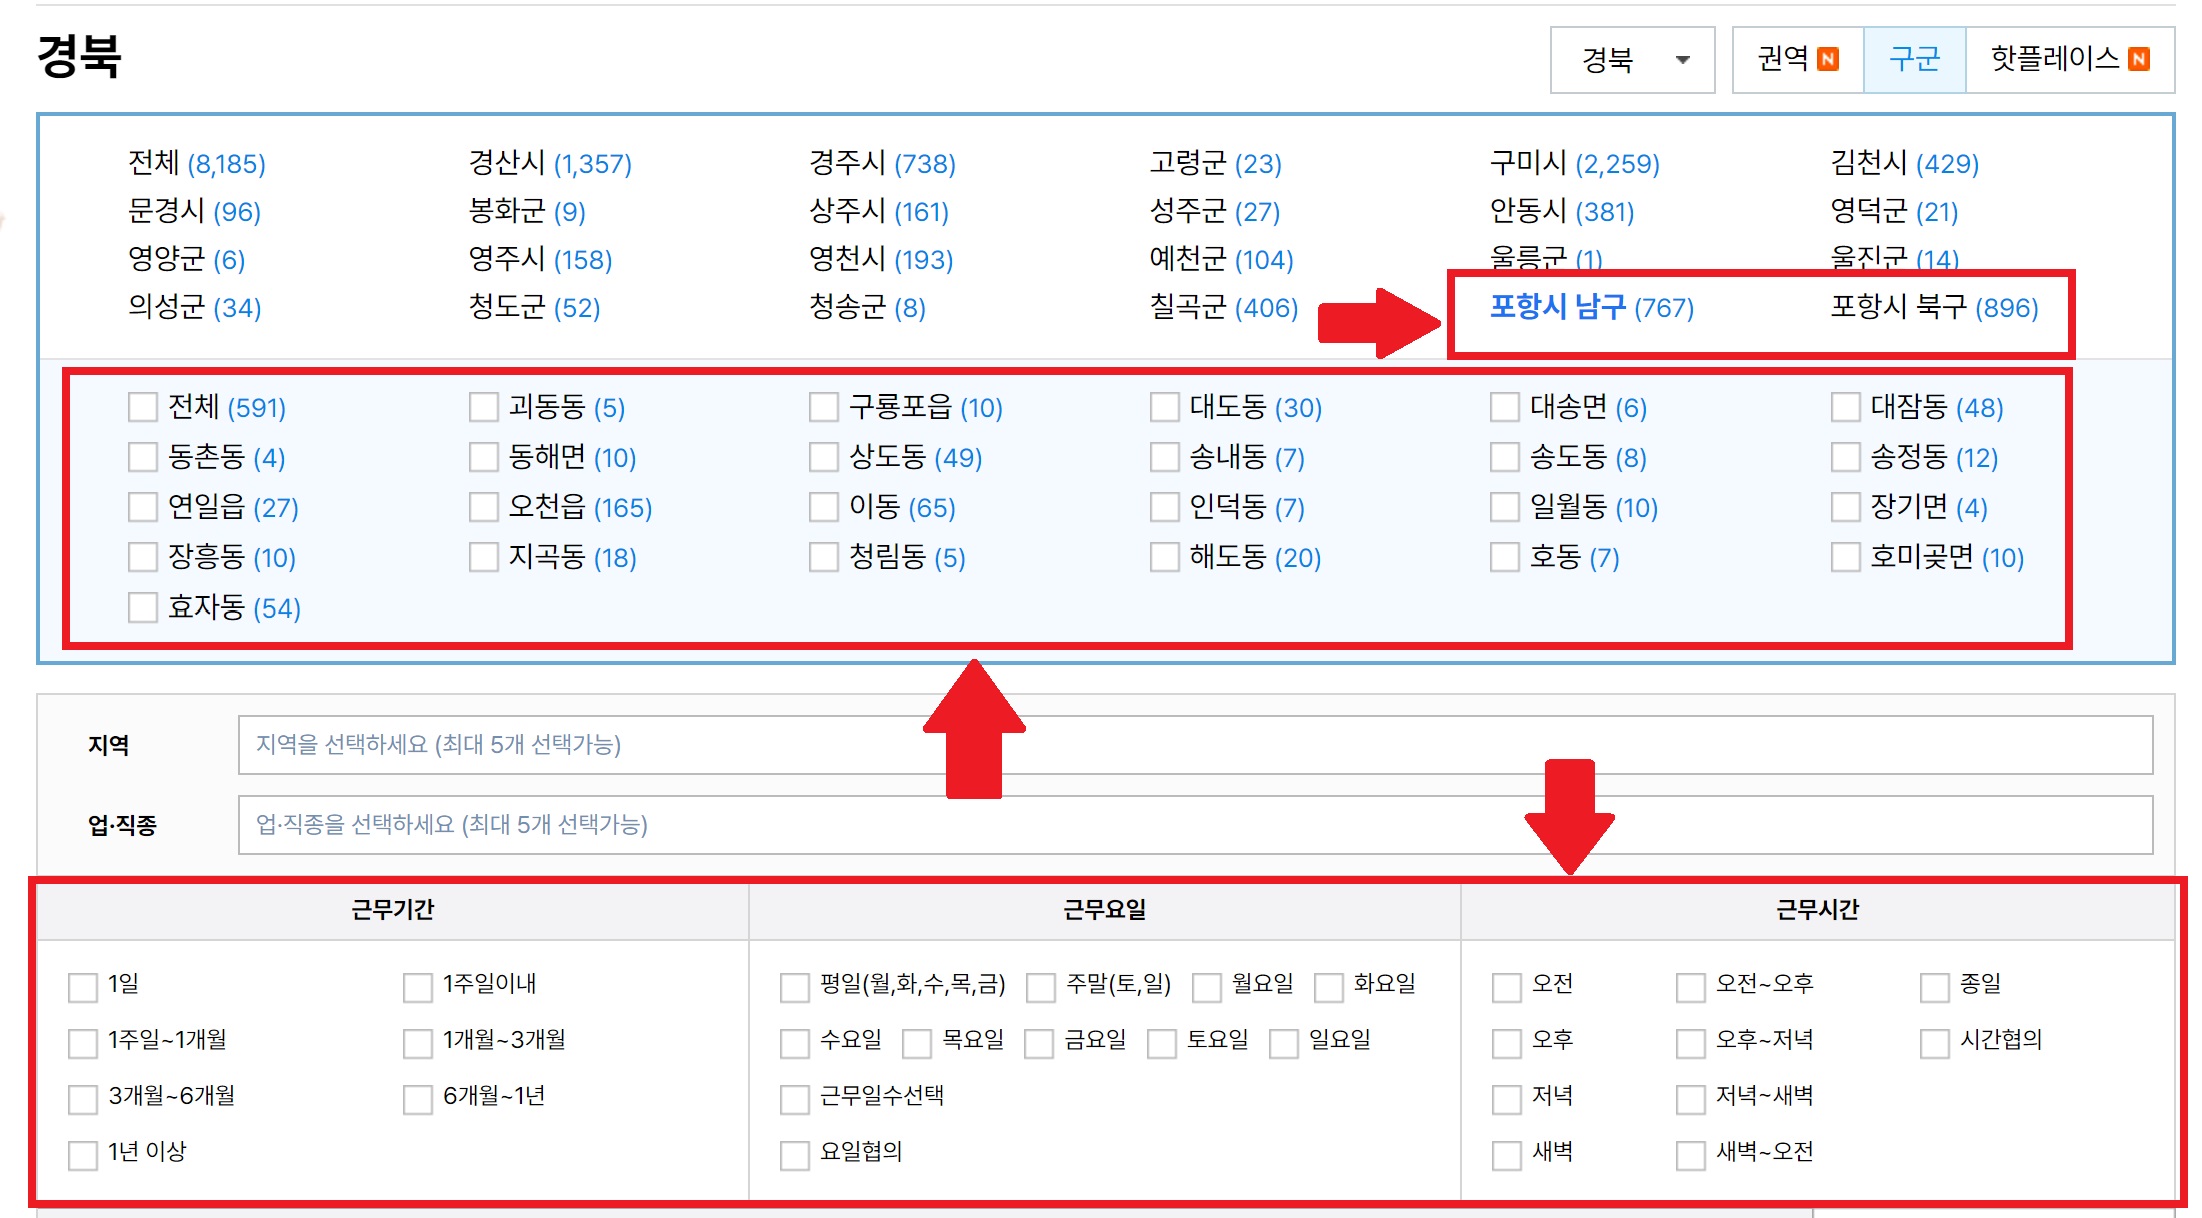Select the 1주일이내 work period checkbox
Image resolution: width=2202 pixels, height=1218 pixels.
point(417,987)
